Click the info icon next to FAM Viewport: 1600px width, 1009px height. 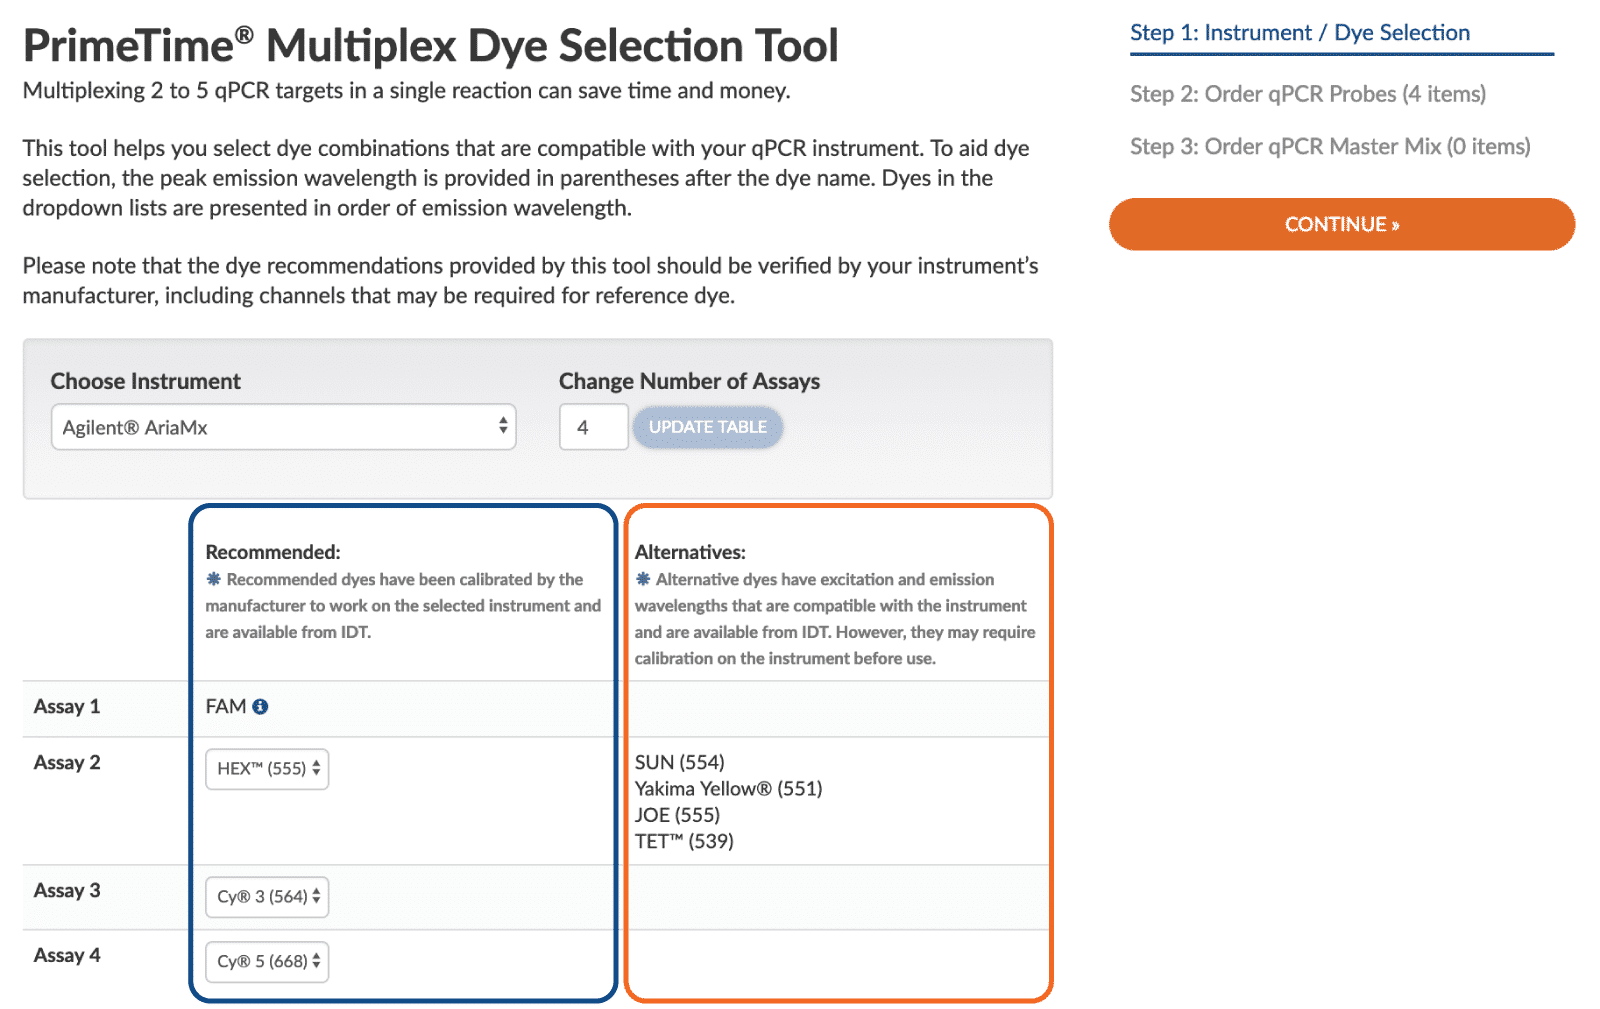coord(260,707)
